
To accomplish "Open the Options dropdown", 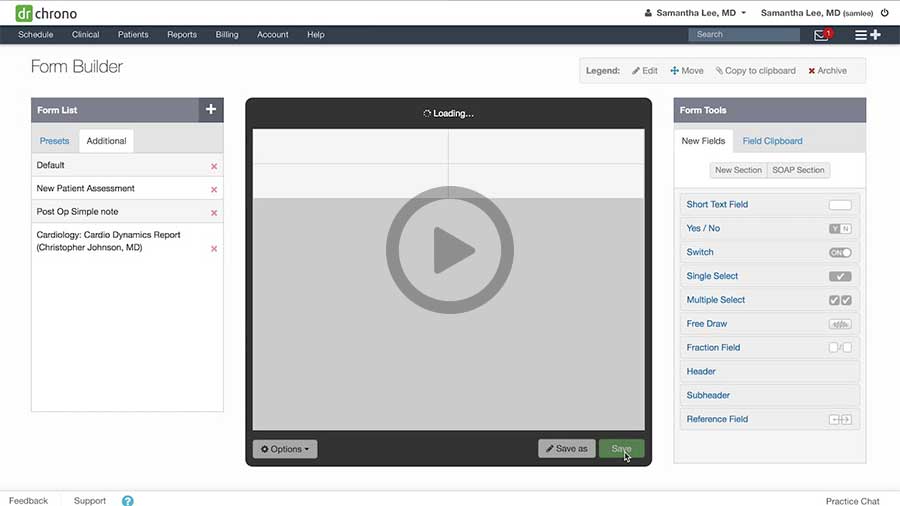I will pos(285,449).
